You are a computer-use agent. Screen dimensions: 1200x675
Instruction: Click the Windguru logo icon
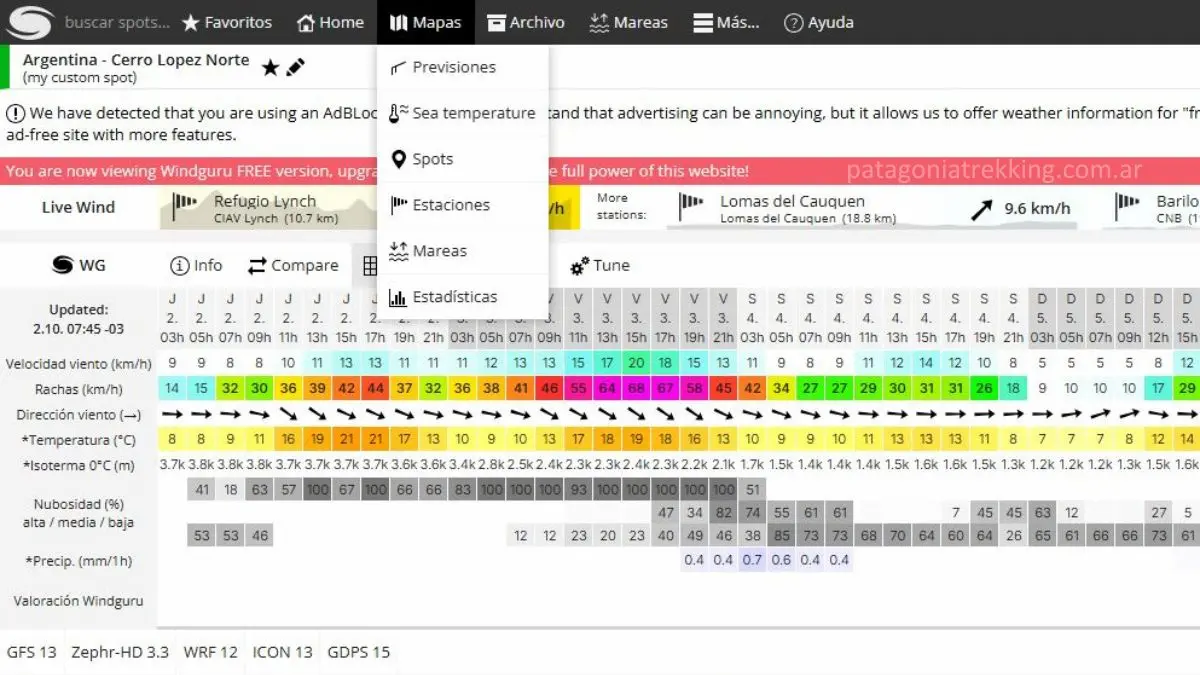[x=29, y=22]
